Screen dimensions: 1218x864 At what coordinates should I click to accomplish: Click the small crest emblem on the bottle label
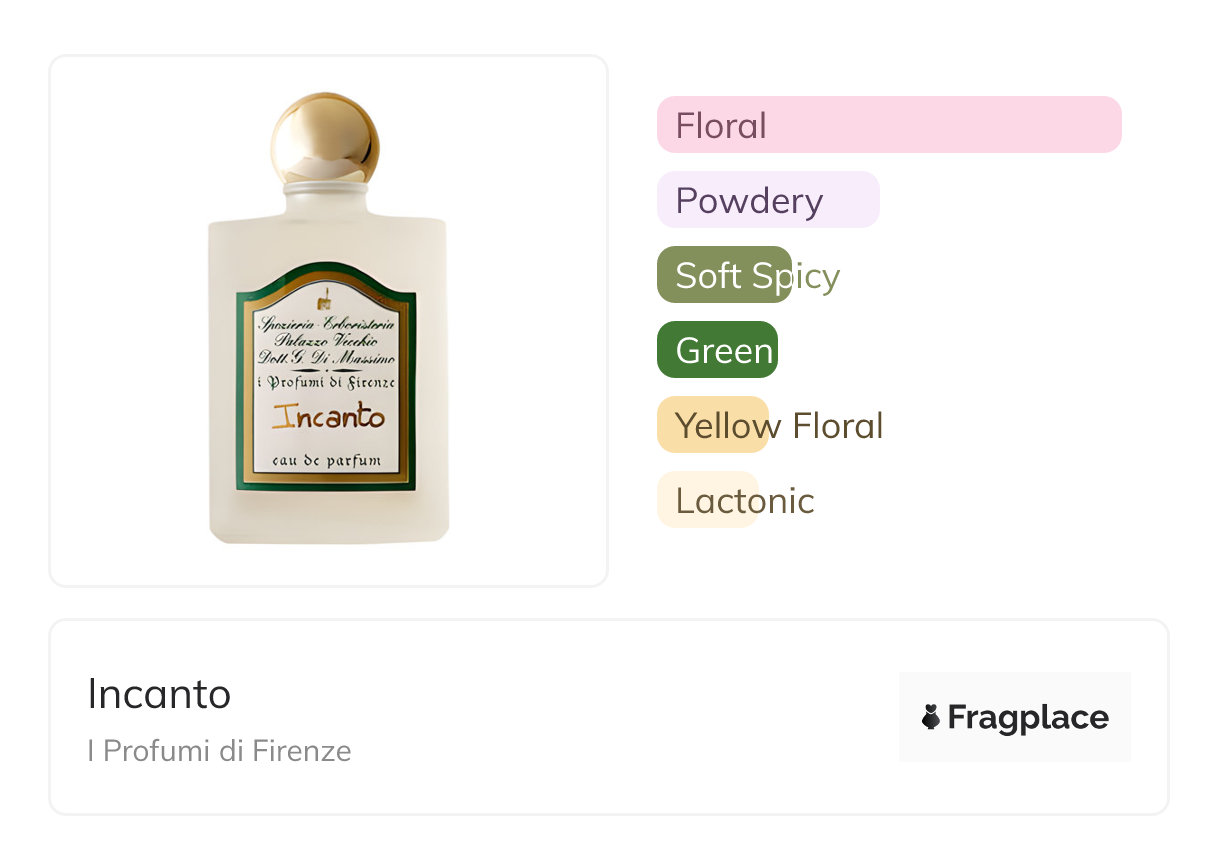click(x=325, y=300)
